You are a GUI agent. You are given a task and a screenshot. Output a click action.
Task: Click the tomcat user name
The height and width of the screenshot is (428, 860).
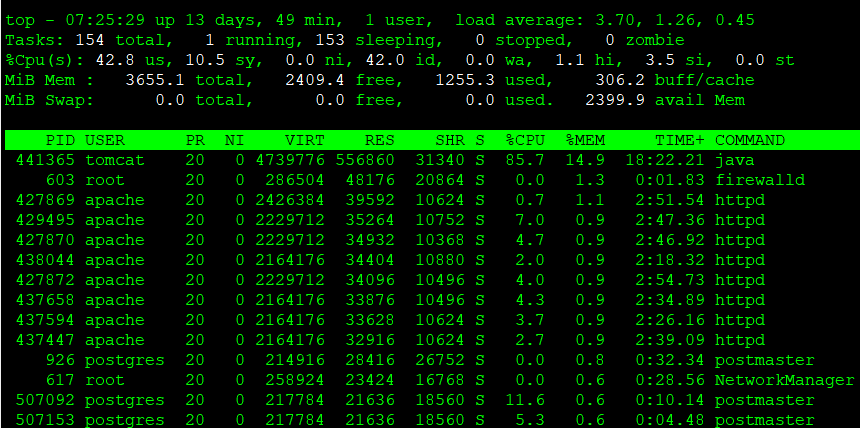tap(115, 160)
